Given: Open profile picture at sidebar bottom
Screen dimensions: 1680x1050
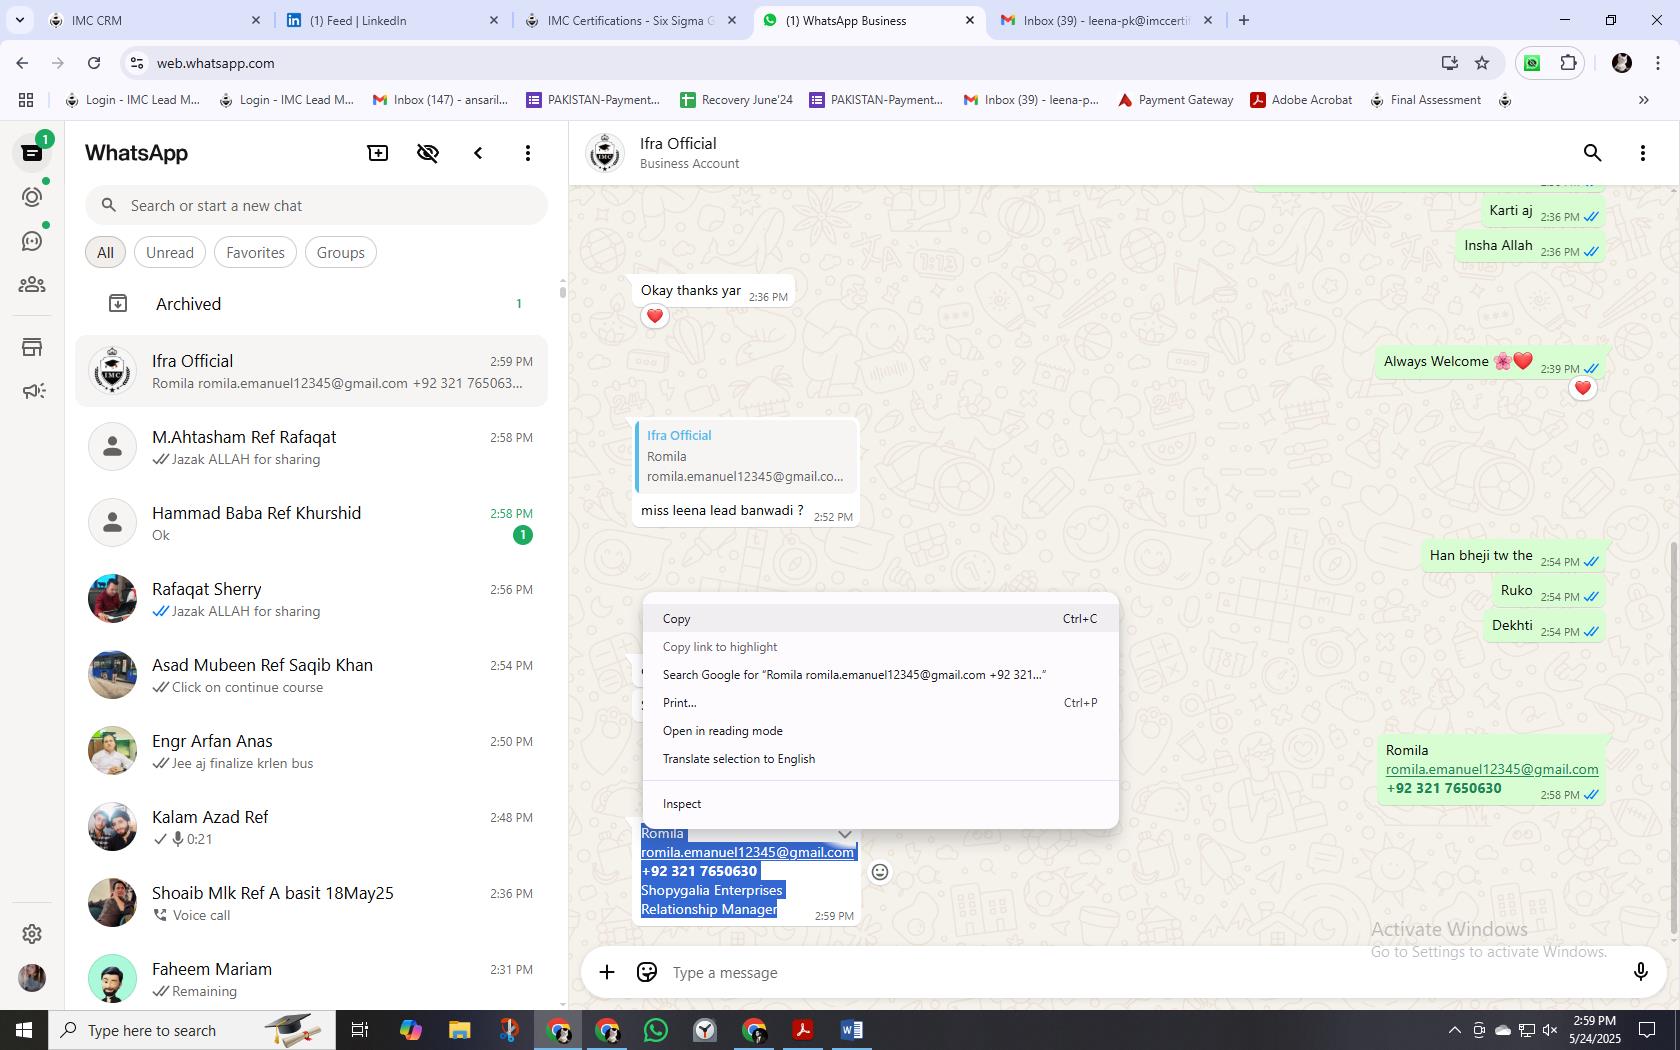Looking at the screenshot, I should [32, 977].
